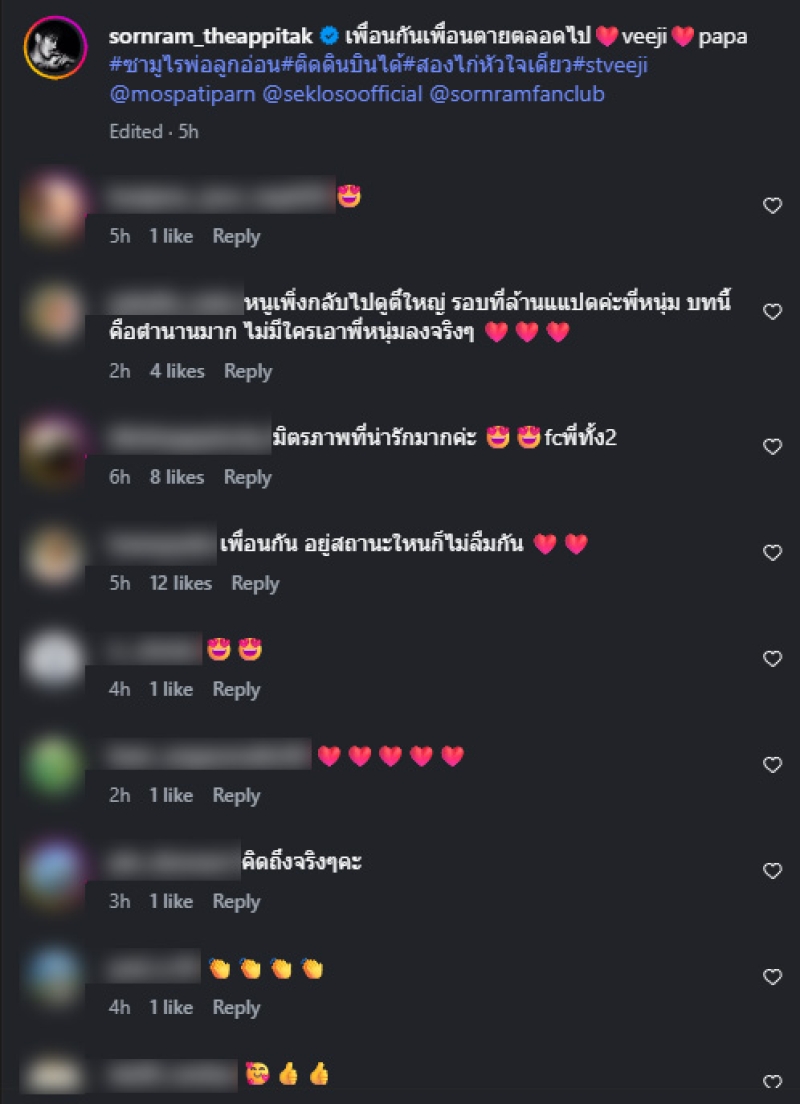Open the @seklosoofficial mention
Image resolution: width=800 pixels, height=1104 pixels.
(x=342, y=94)
